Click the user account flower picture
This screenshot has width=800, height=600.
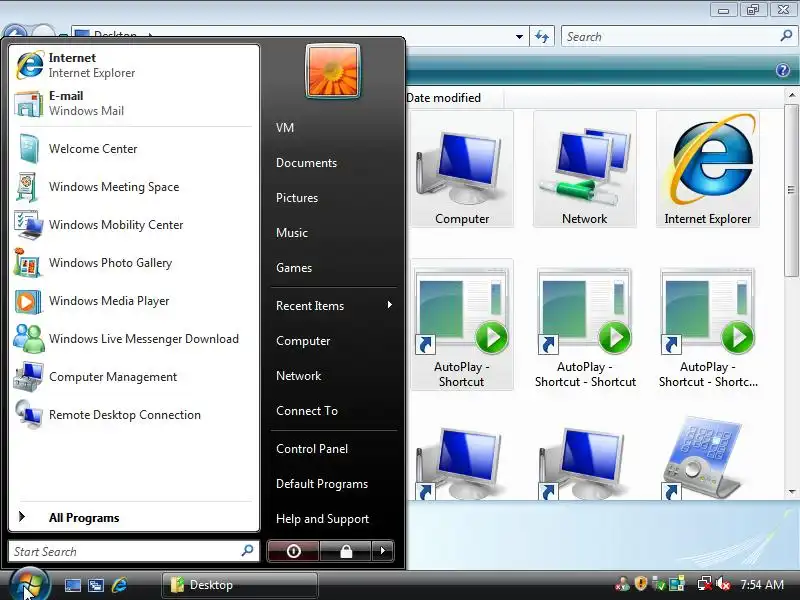333,71
